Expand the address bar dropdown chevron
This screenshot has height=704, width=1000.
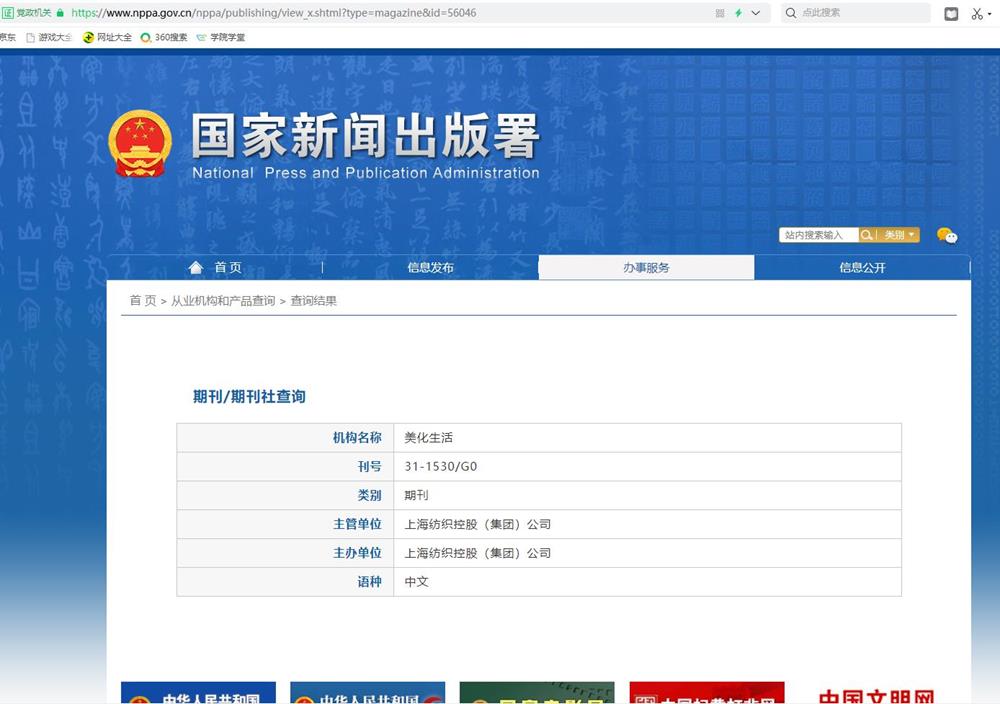click(x=756, y=13)
